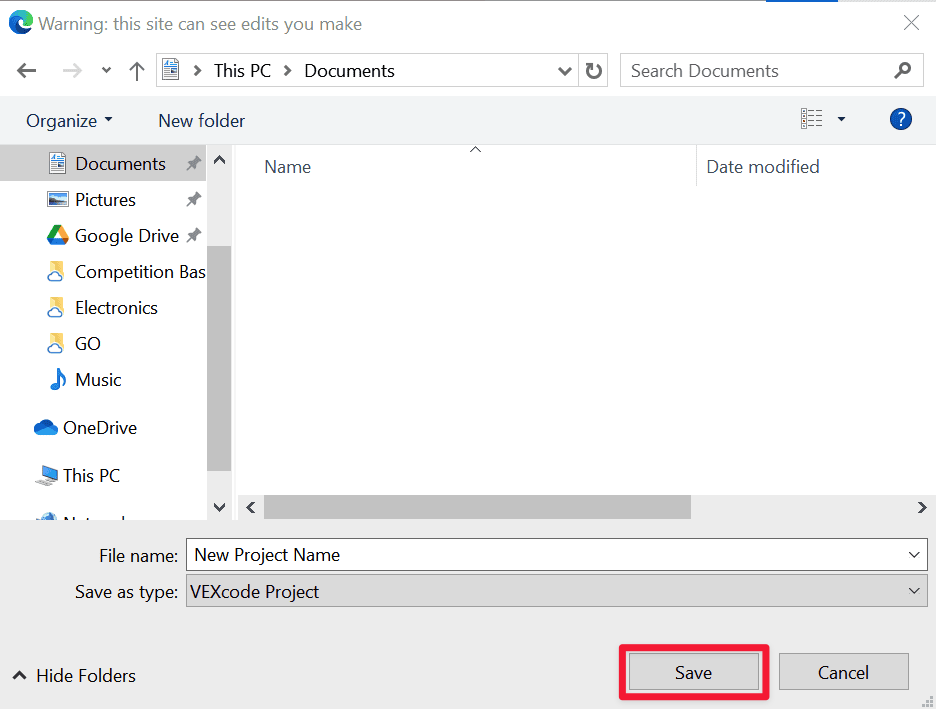Image resolution: width=936 pixels, height=709 pixels.
Task: Click the list view icon
Action: click(x=811, y=118)
